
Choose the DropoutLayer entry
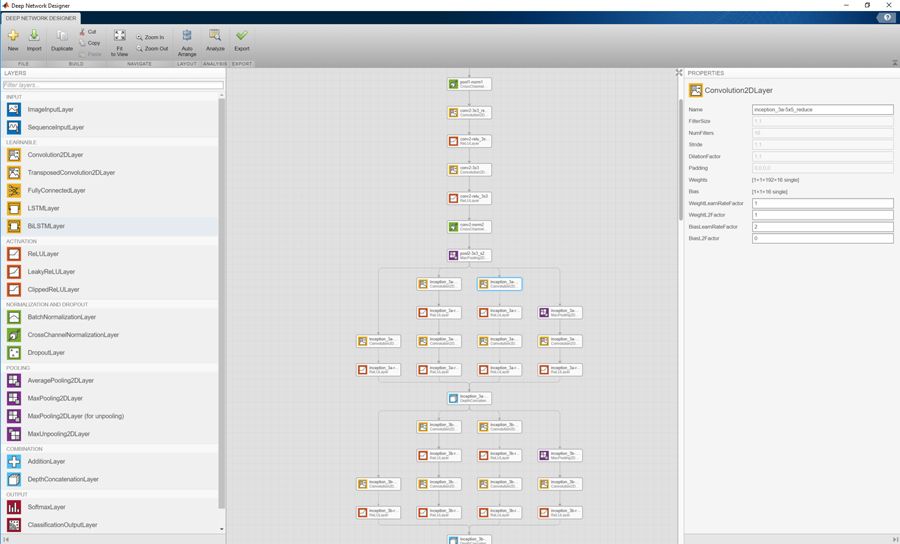pos(45,352)
